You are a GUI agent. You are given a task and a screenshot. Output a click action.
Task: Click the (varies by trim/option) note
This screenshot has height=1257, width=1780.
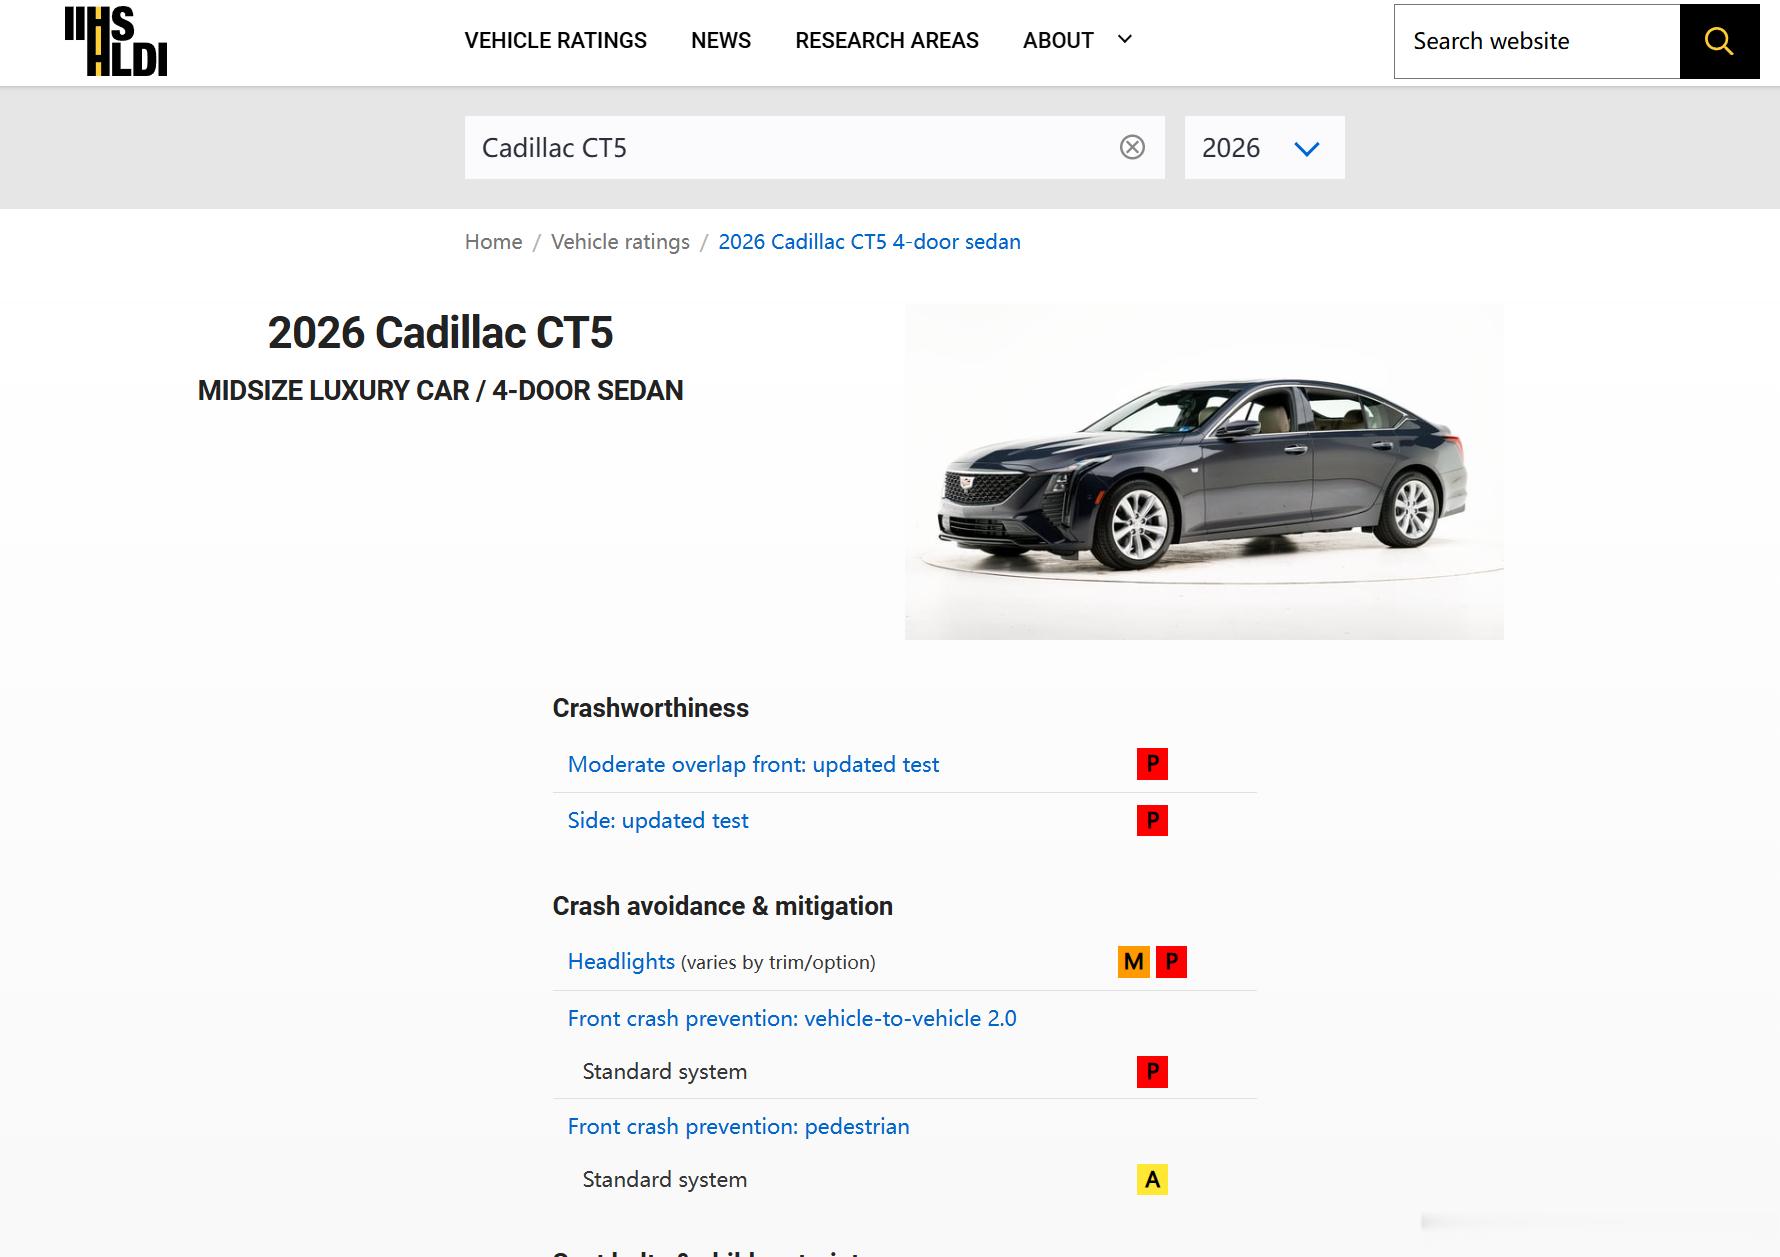click(778, 963)
